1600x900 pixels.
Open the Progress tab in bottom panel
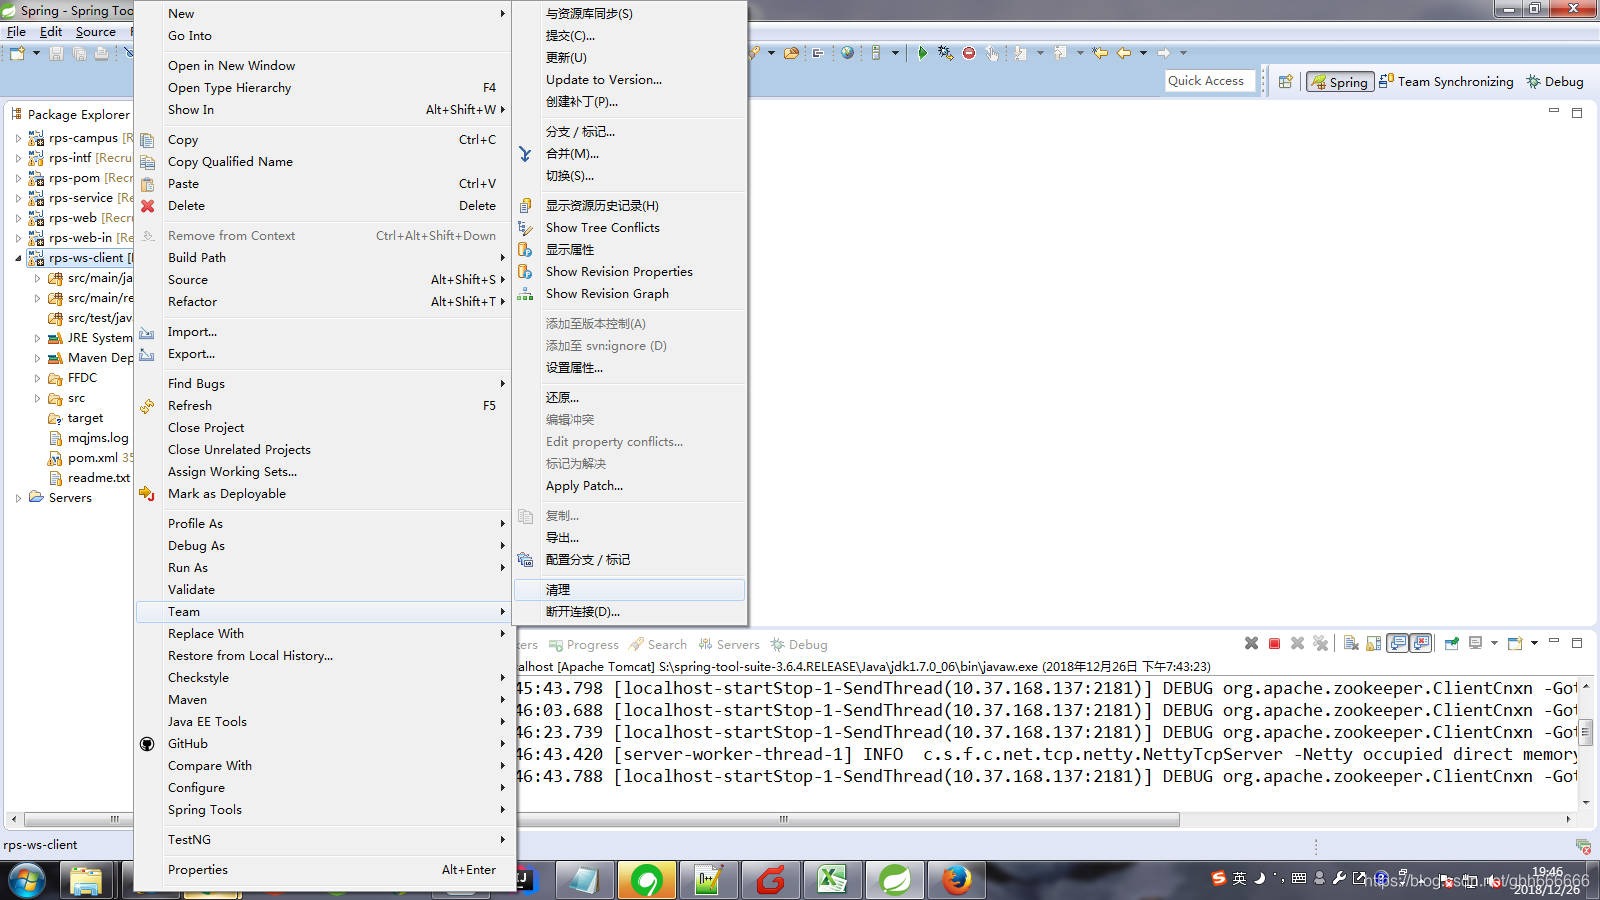click(x=584, y=645)
